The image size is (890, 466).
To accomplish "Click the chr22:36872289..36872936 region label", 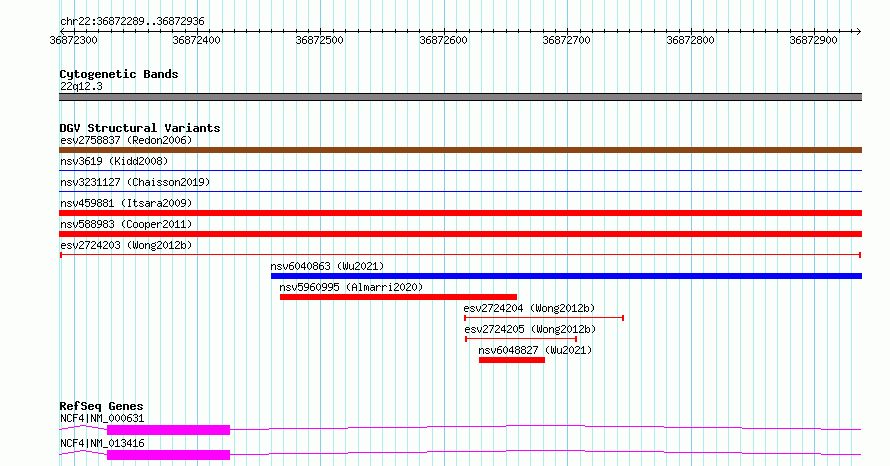I will [132, 21].
